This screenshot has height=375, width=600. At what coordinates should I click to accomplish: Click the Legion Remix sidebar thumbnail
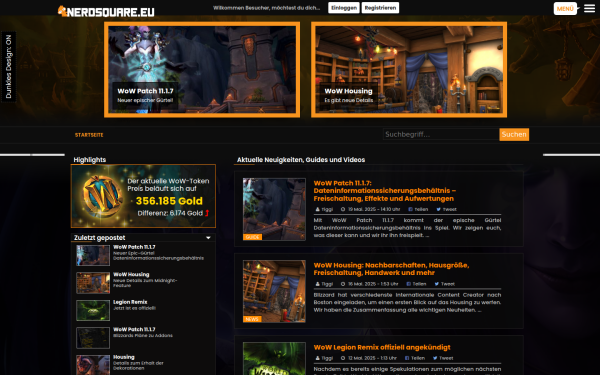click(93, 310)
